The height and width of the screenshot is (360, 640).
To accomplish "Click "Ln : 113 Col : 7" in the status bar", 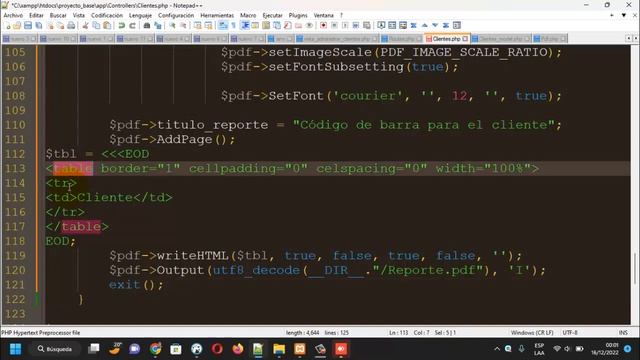I will [409, 333].
